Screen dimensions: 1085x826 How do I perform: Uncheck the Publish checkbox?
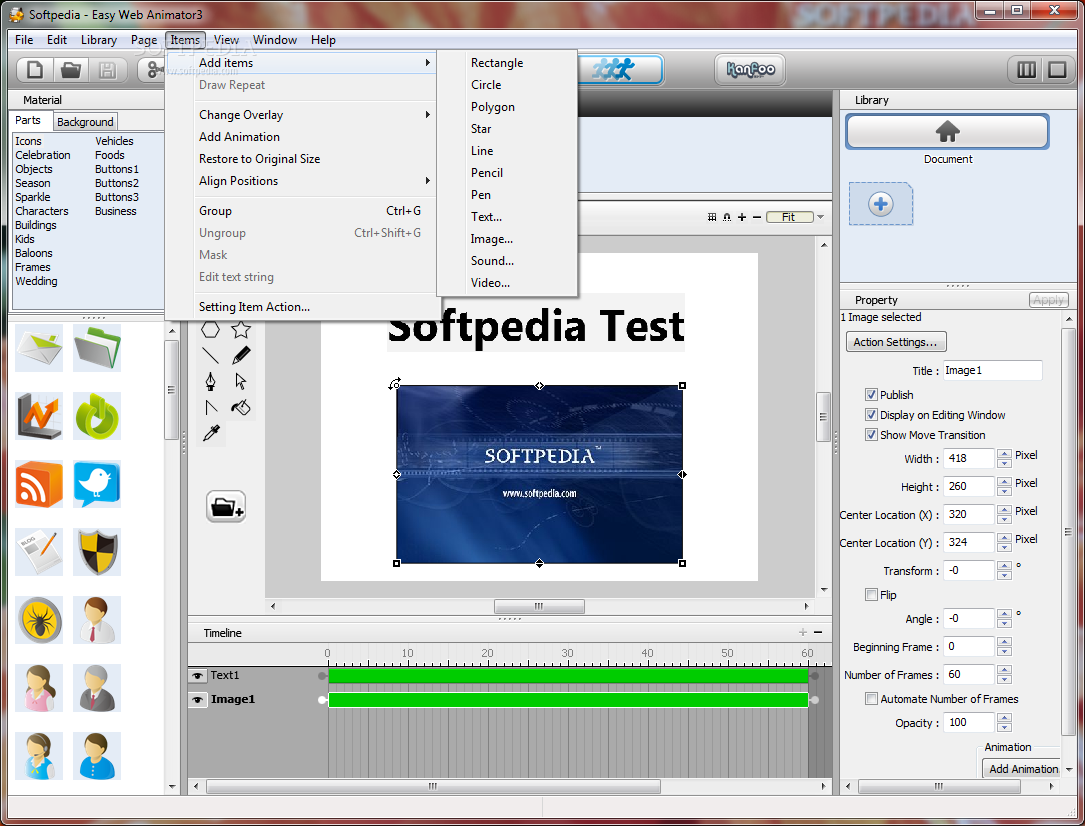(871, 394)
